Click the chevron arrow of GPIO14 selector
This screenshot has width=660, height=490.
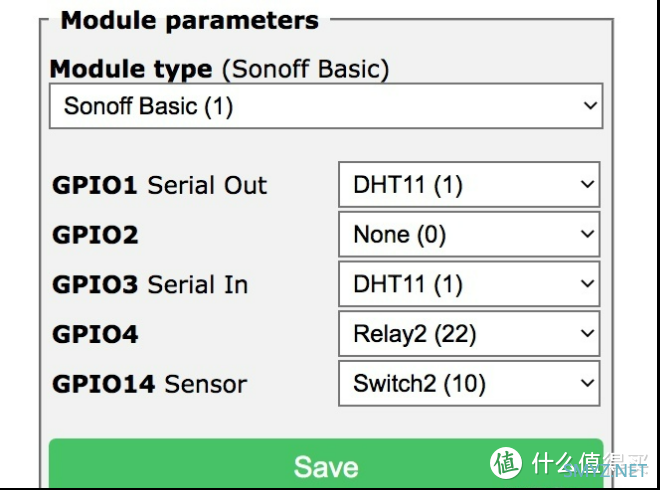point(587,383)
